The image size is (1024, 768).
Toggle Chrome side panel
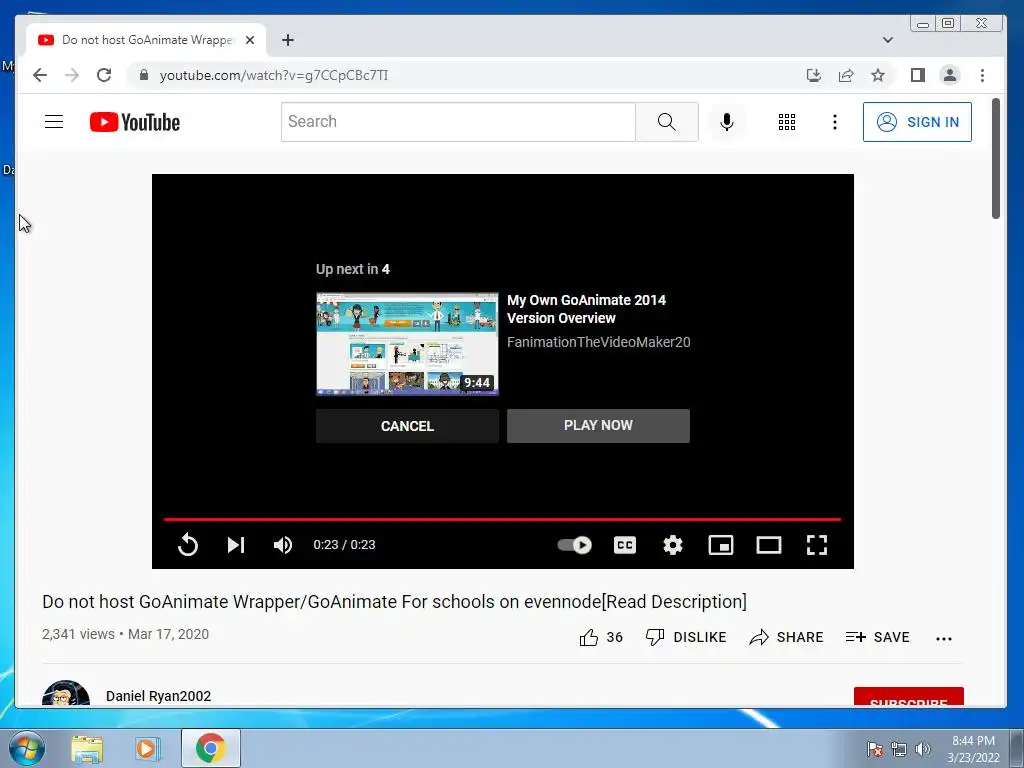(918, 75)
